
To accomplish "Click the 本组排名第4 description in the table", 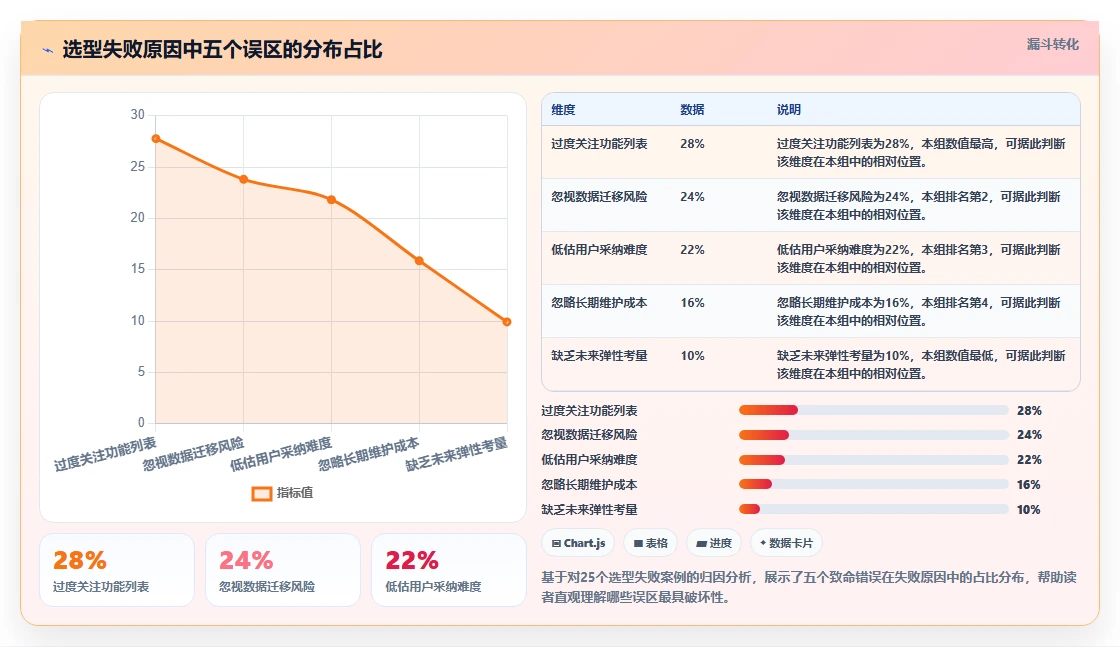I will click(919, 311).
